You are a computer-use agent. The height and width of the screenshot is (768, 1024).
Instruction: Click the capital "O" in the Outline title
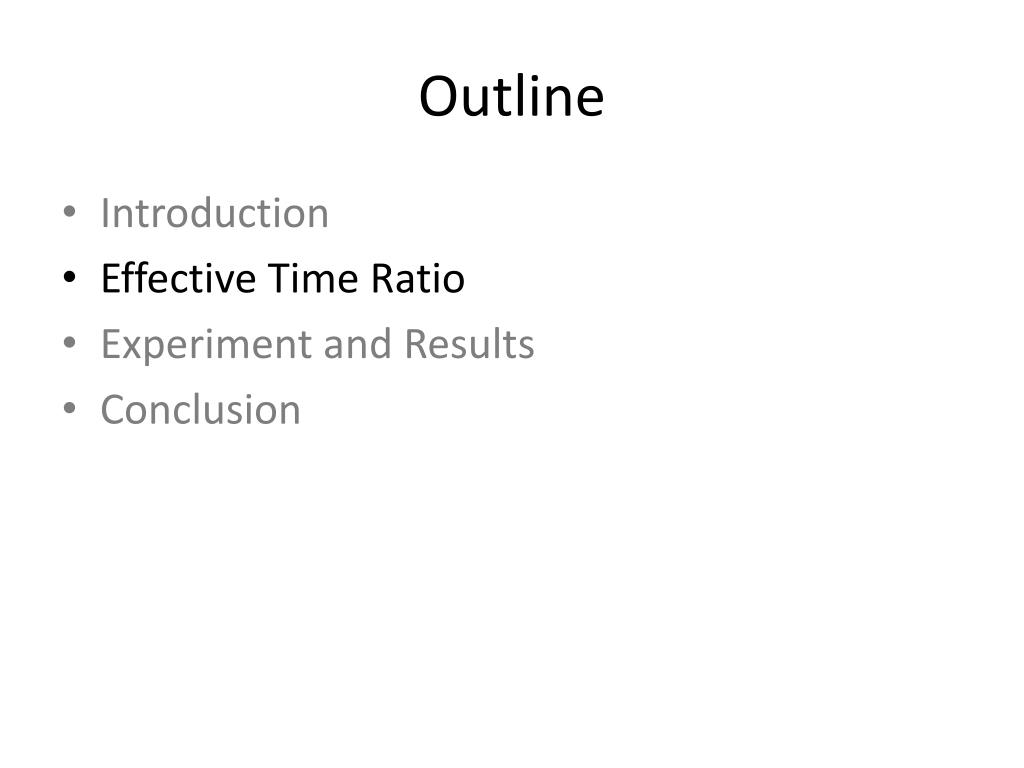pos(439,97)
